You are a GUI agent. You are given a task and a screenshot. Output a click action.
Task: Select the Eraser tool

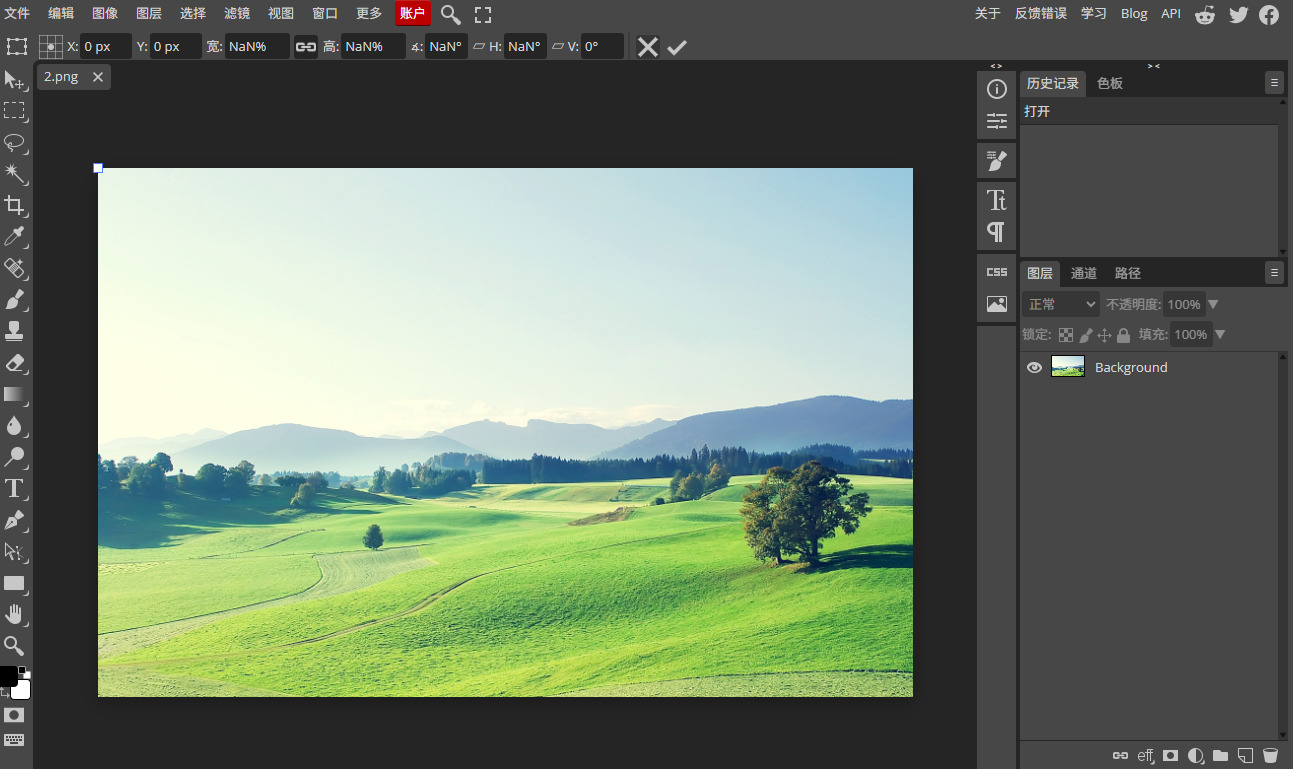pos(14,363)
